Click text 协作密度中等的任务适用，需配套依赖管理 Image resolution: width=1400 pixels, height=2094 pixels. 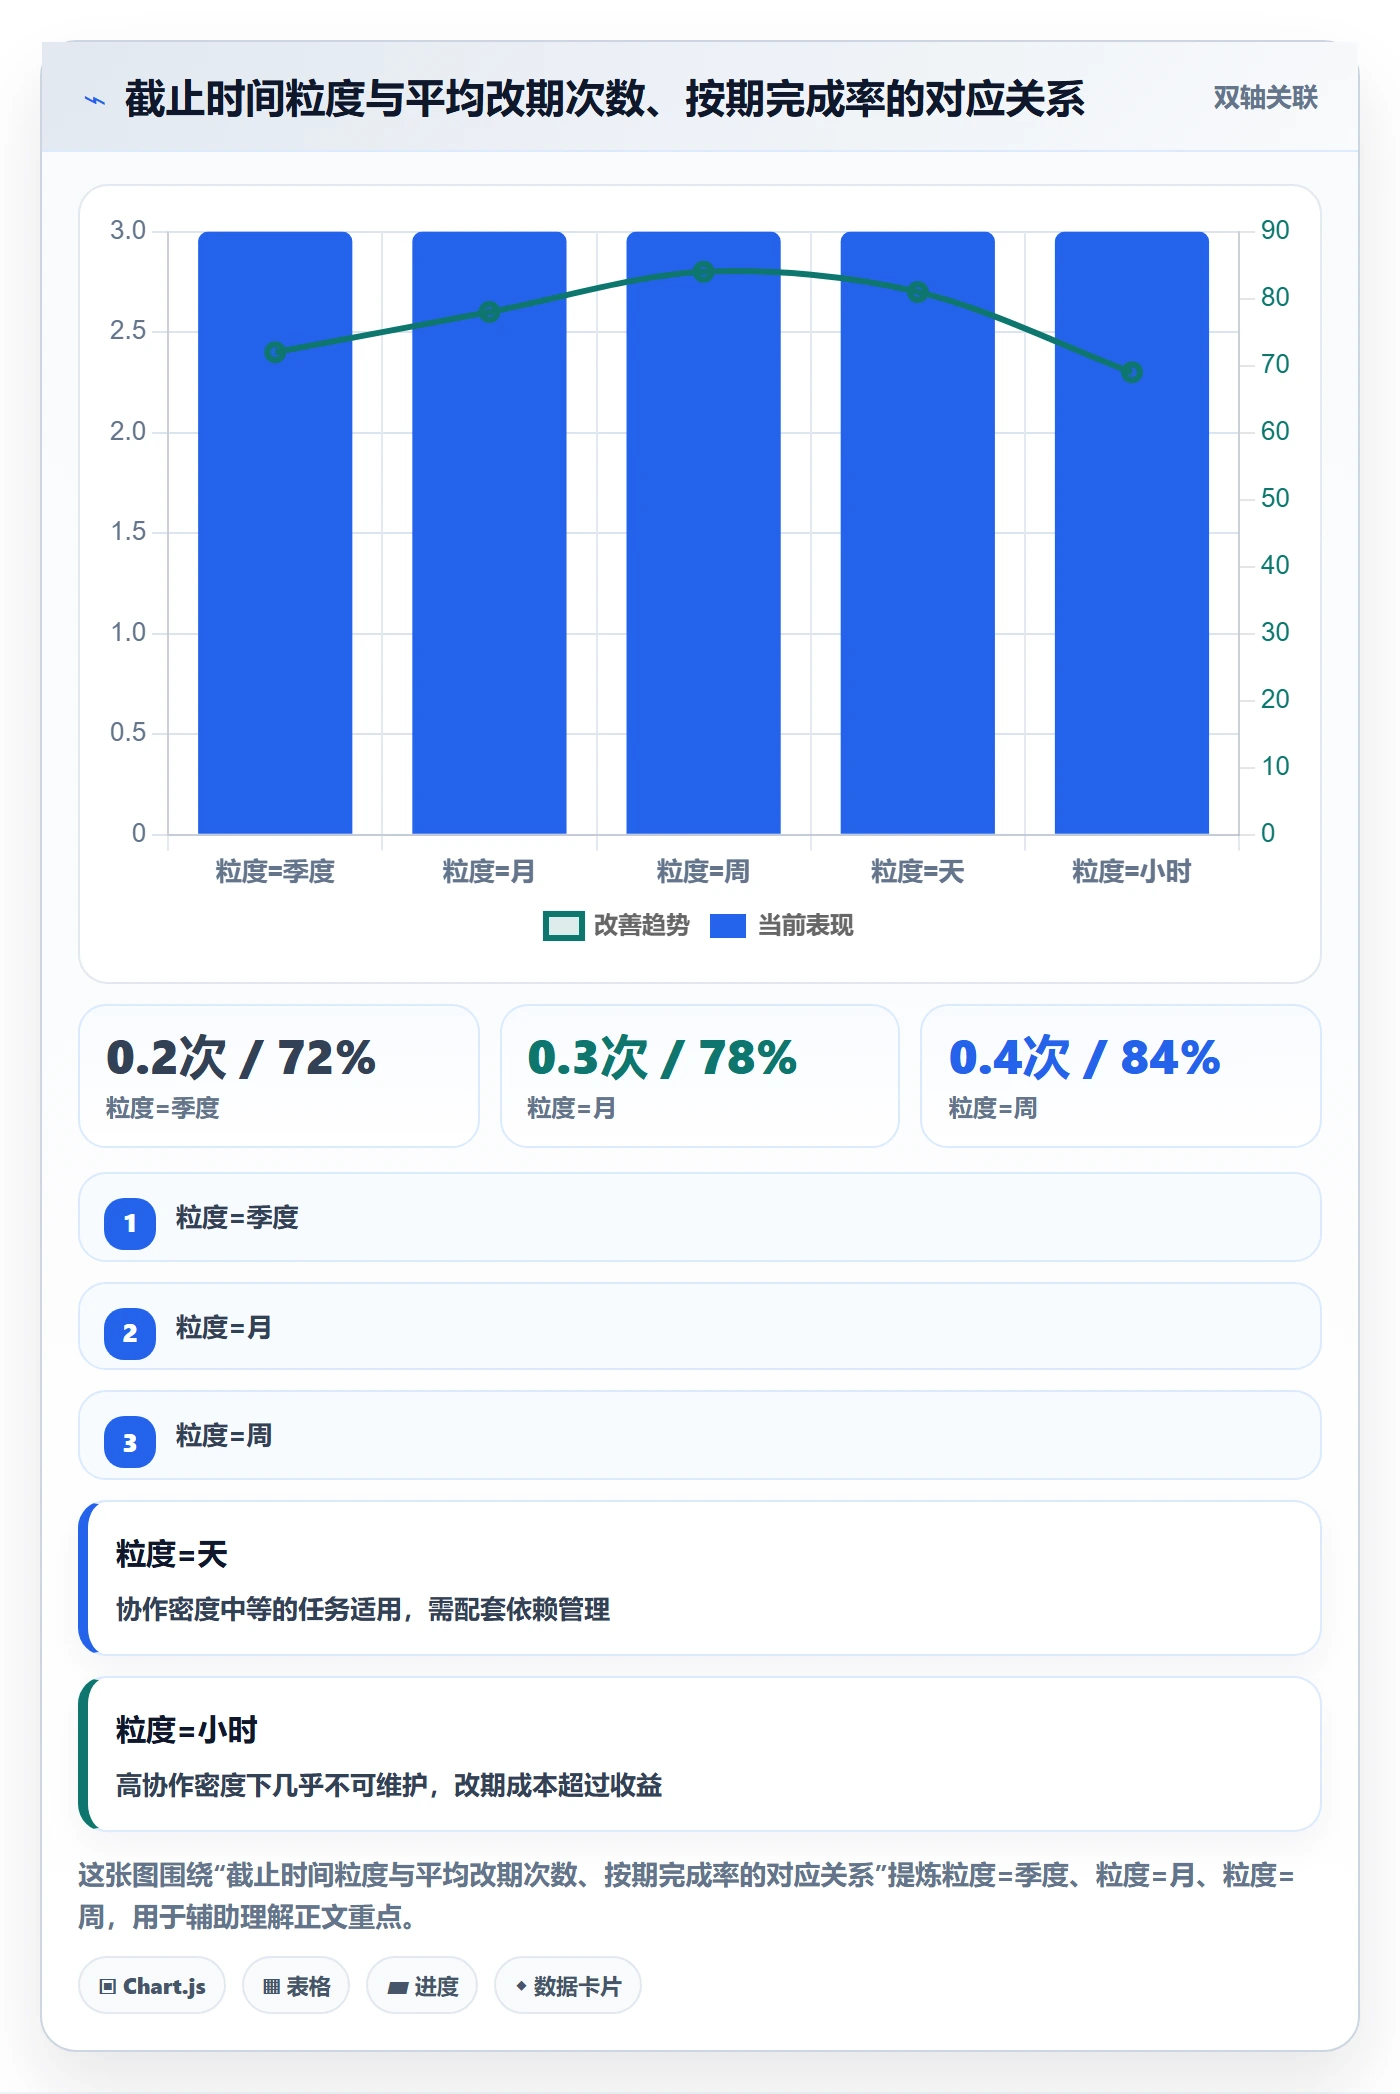[x=363, y=1609]
